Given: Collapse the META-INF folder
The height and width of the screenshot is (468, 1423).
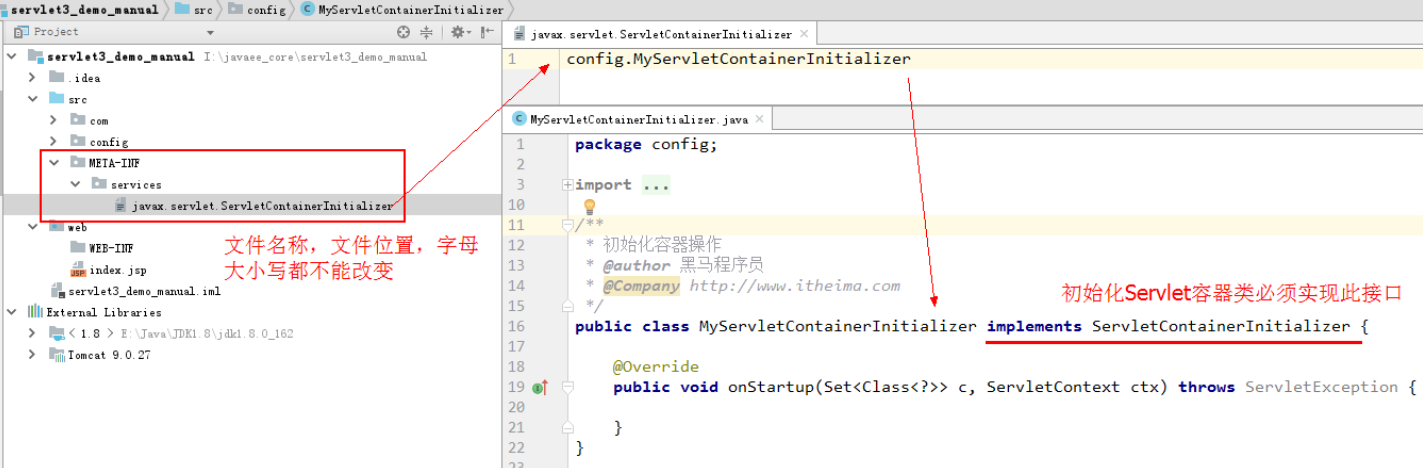Looking at the screenshot, I should (53, 162).
